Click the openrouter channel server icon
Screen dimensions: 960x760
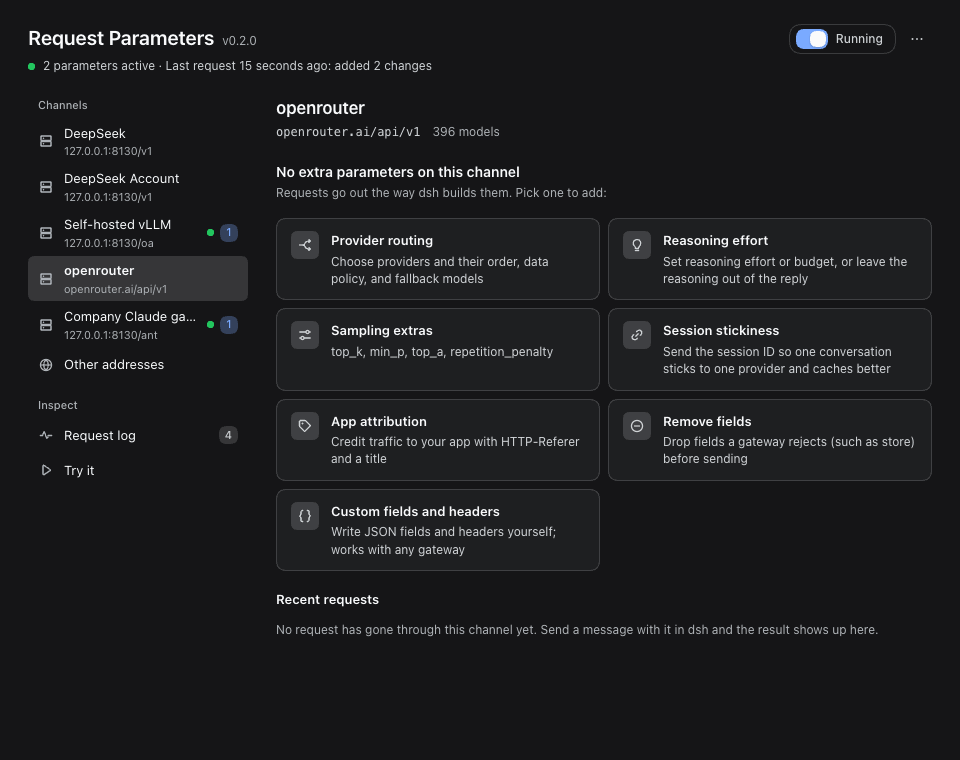[x=46, y=279]
